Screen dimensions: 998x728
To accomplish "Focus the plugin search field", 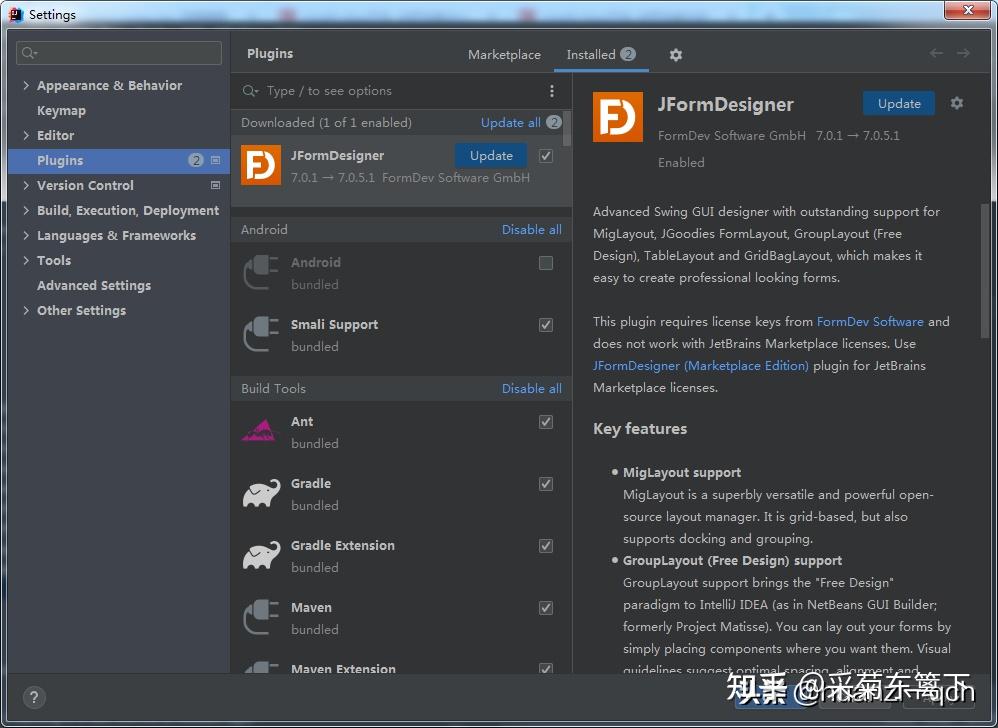I will pyautogui.click(x=400, y=91).
